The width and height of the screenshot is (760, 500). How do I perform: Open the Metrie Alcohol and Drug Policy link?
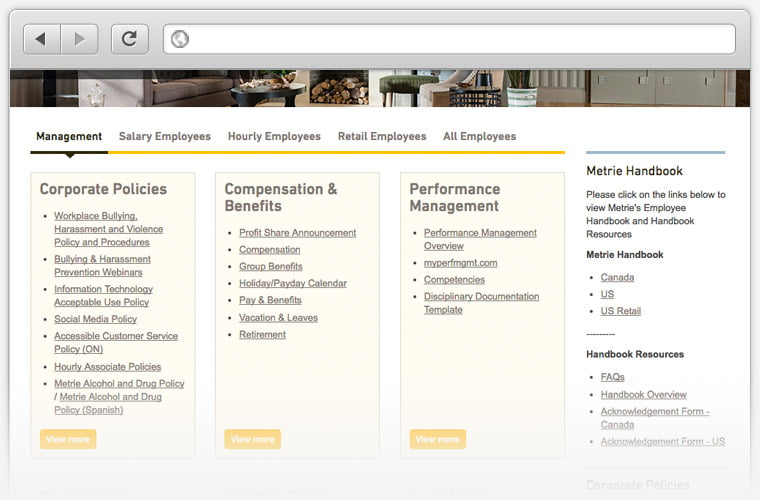pos(119,383)
